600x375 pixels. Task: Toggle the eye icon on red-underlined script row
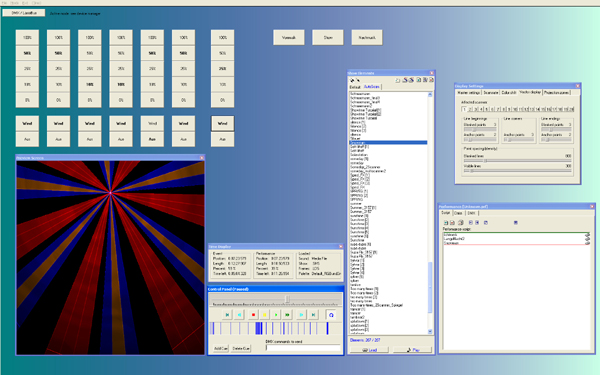(587, 243)
